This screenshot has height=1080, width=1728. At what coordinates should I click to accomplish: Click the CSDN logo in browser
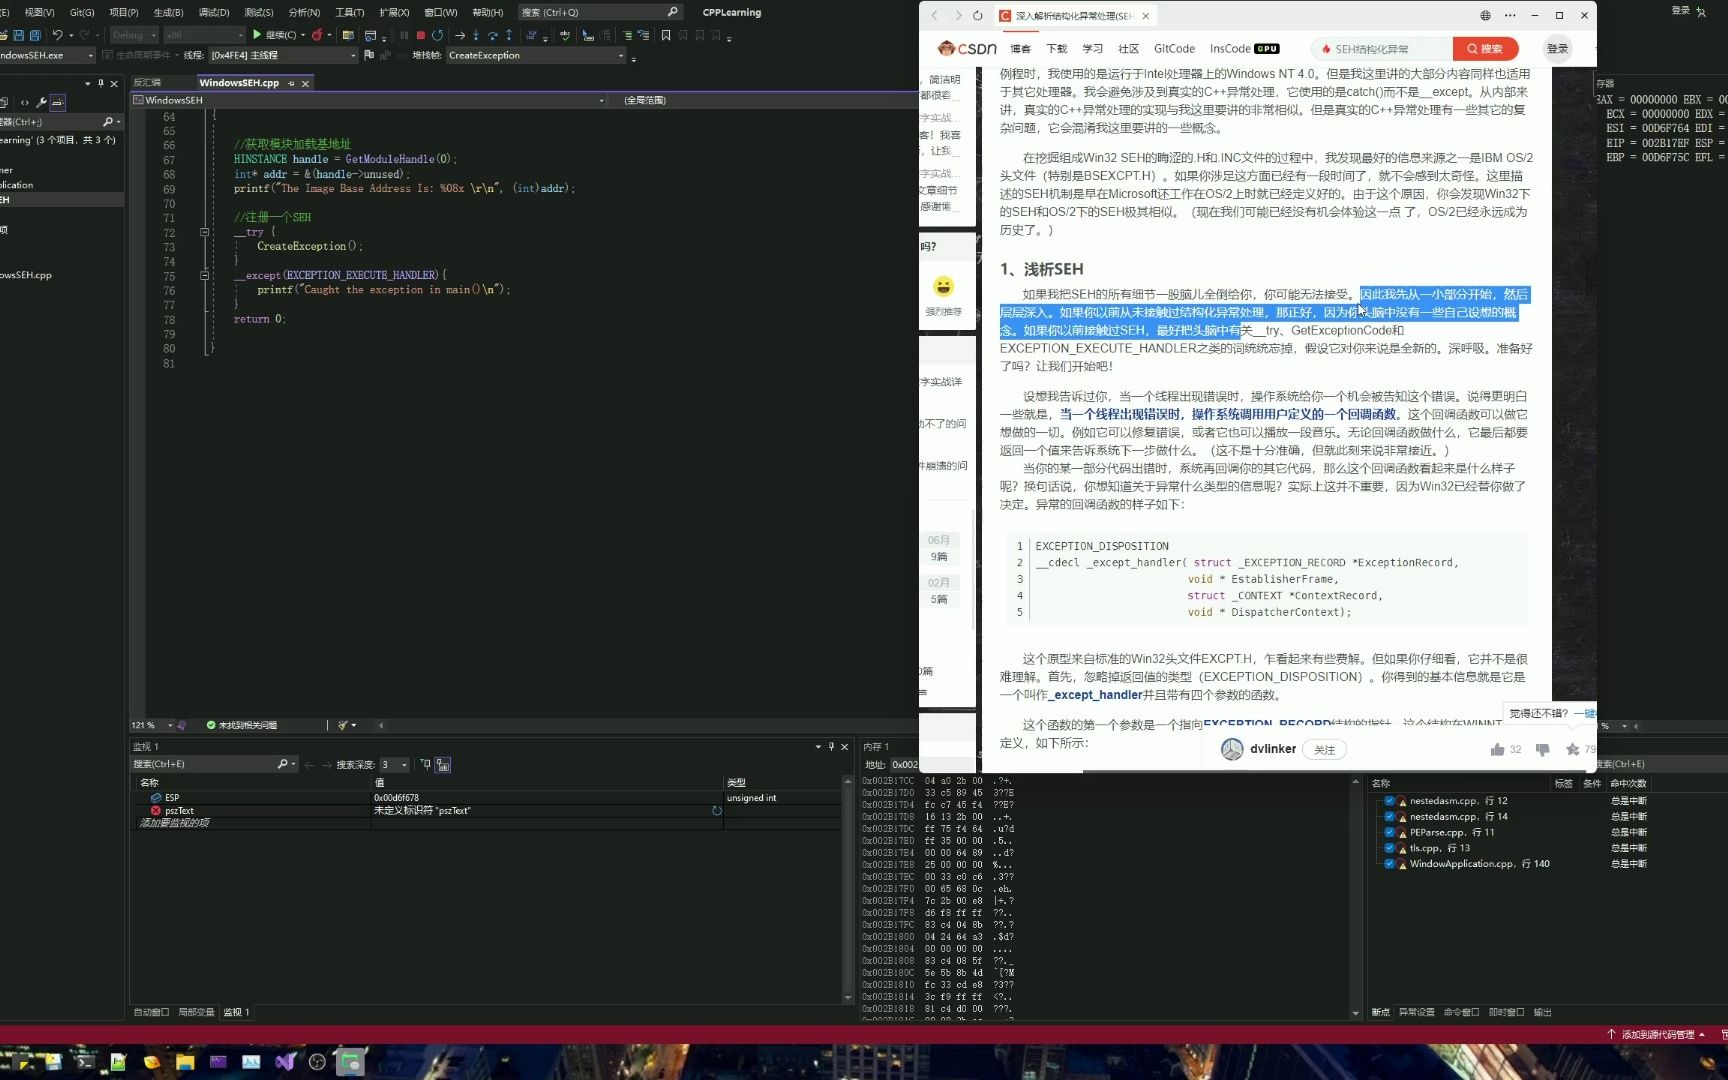tap(967, 48)
